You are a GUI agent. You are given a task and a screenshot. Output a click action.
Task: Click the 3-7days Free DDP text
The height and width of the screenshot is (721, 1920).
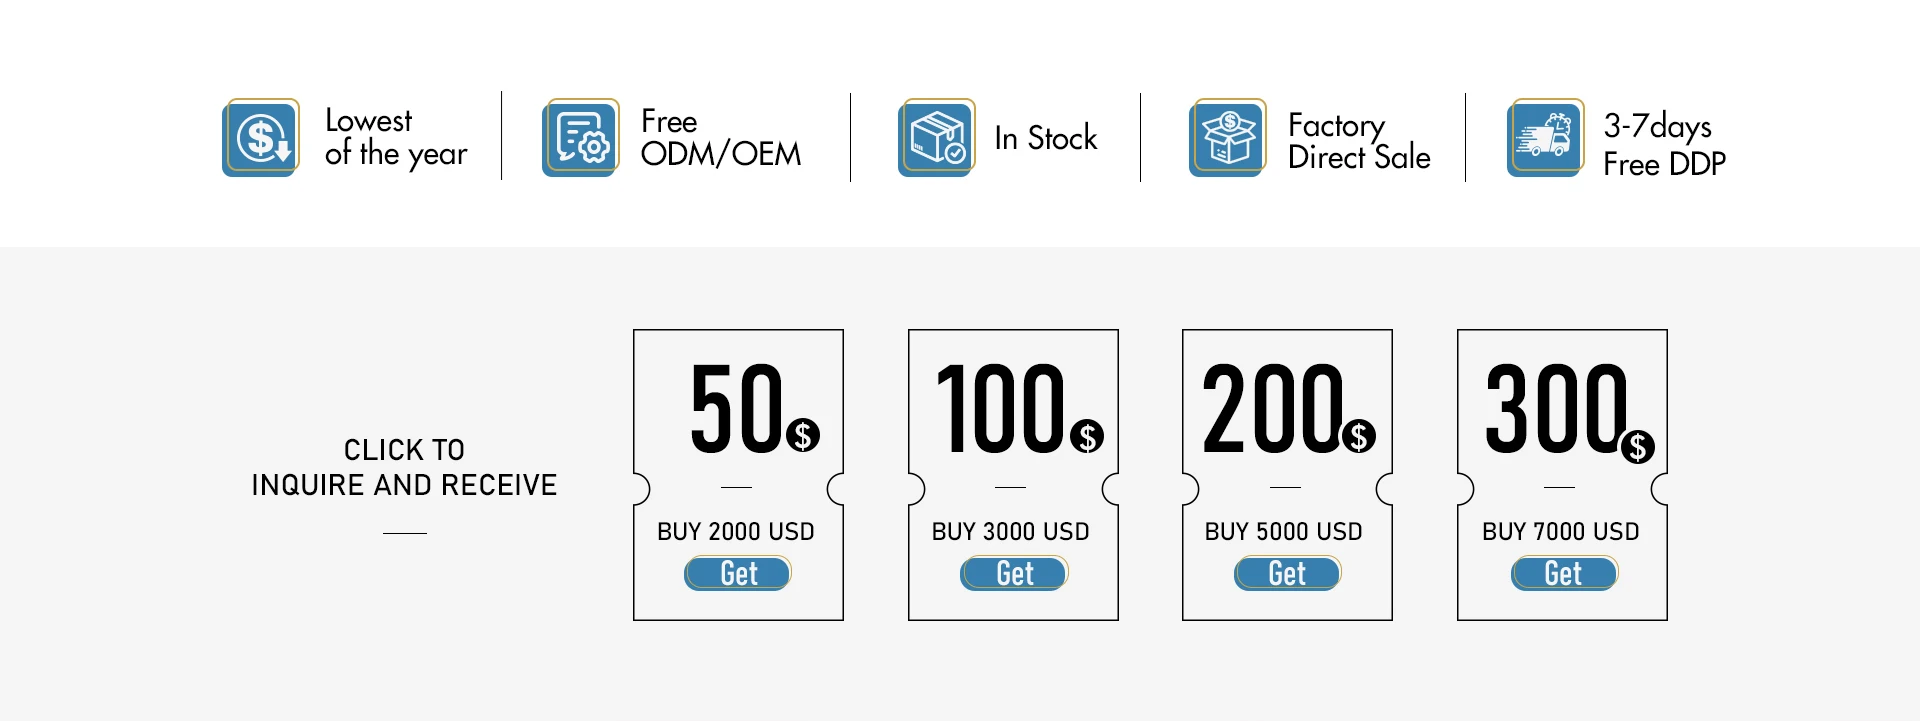point(1663,145)
